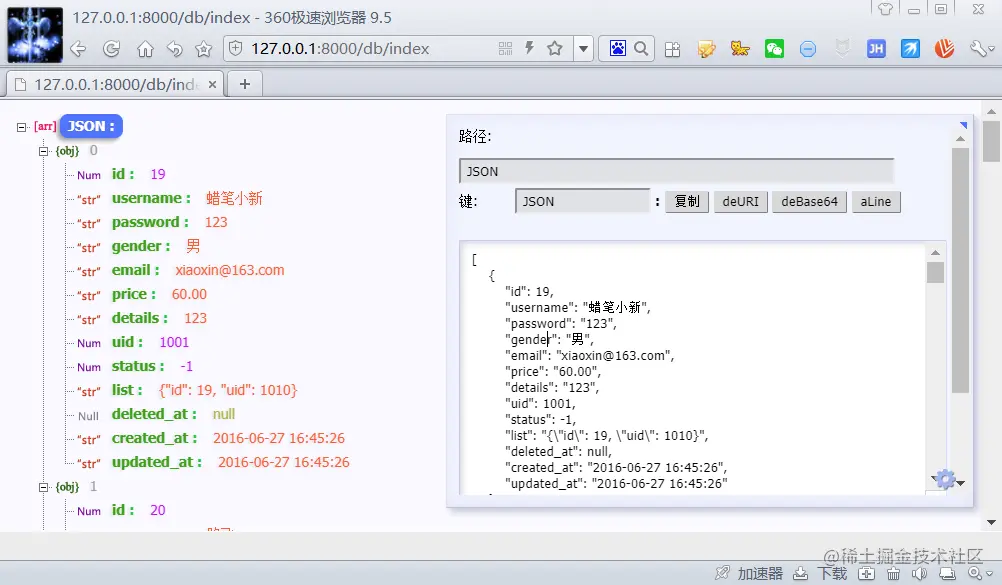Click the magnifier search icon in the toolbar
The width and height of the screenshot is (1002, 585).
641,49
